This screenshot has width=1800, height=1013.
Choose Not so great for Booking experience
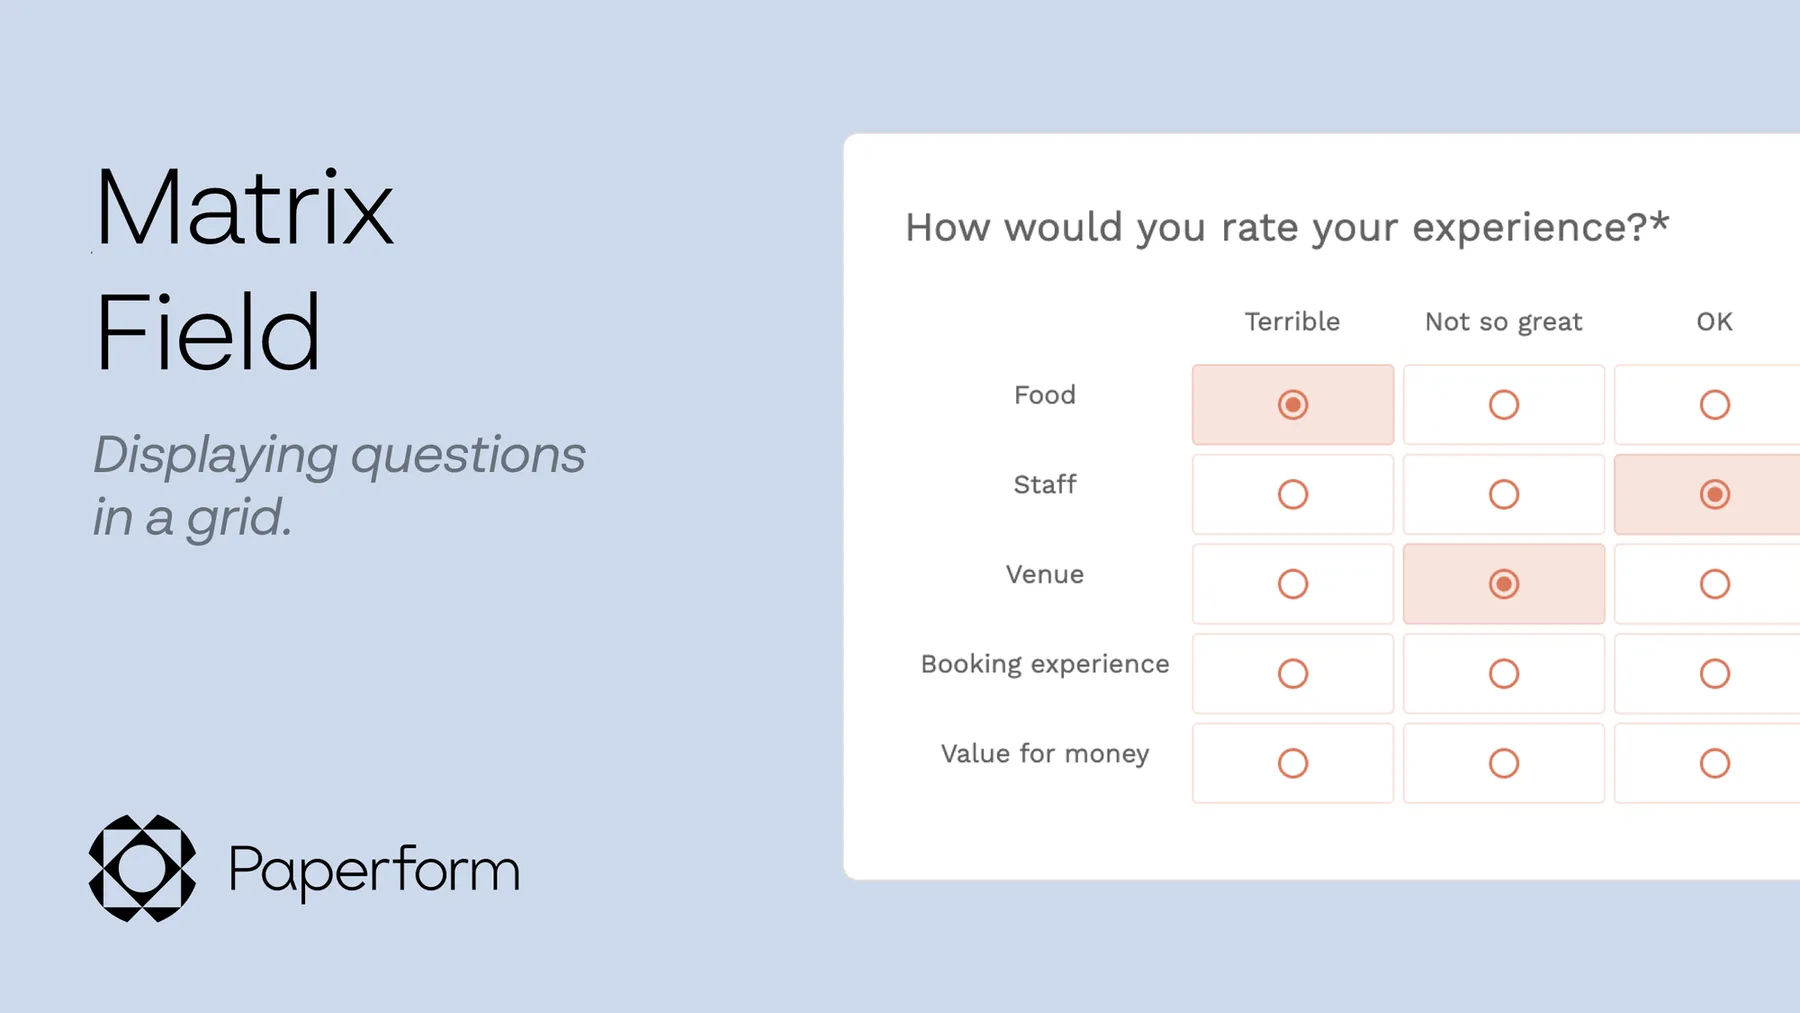click(1503, 674)
